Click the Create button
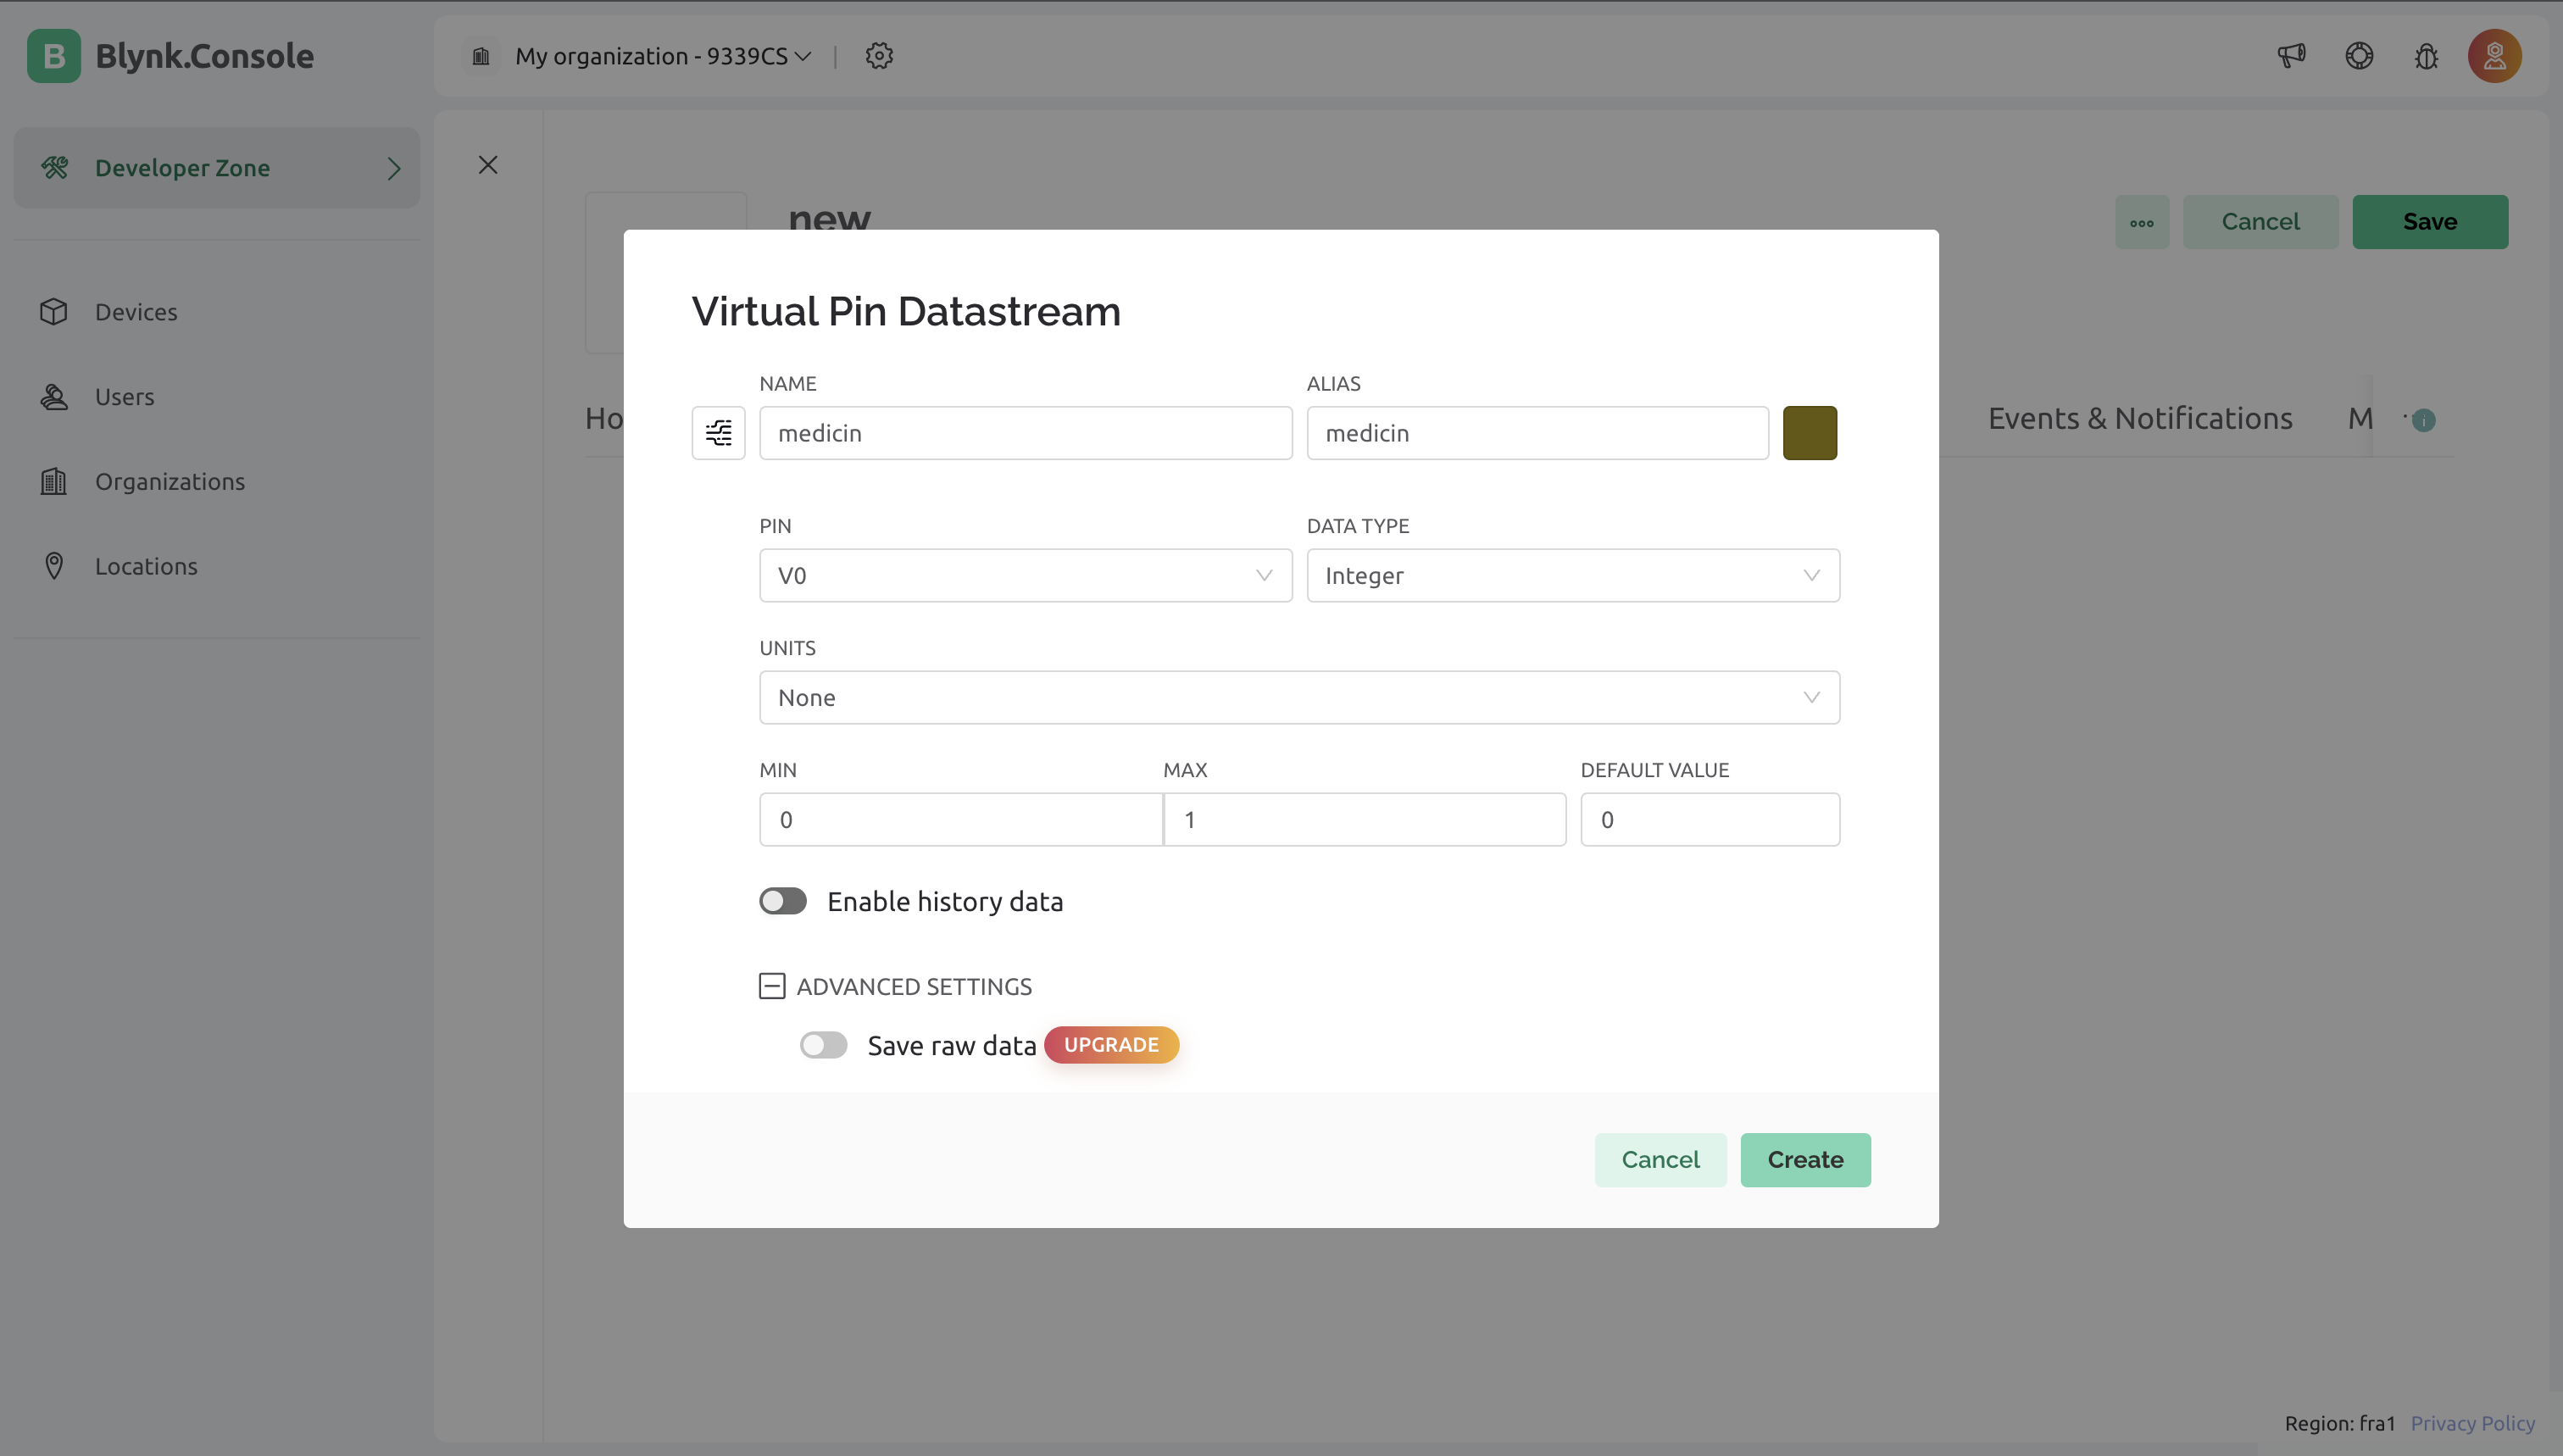Image resolution: width=2563 pixels, height=1456 pixels. click(x=1804, y=1159)
